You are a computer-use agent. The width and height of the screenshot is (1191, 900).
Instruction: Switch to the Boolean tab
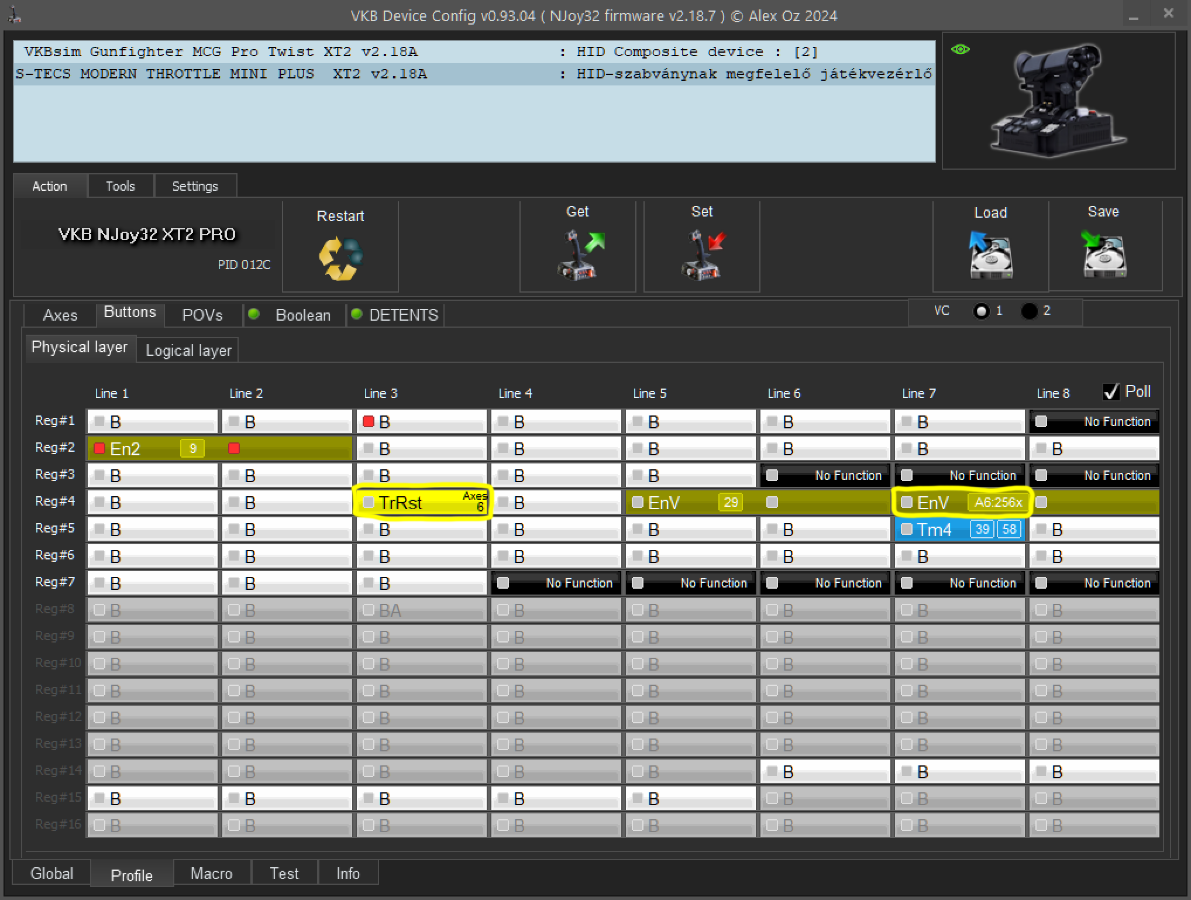tap(294, 315)
